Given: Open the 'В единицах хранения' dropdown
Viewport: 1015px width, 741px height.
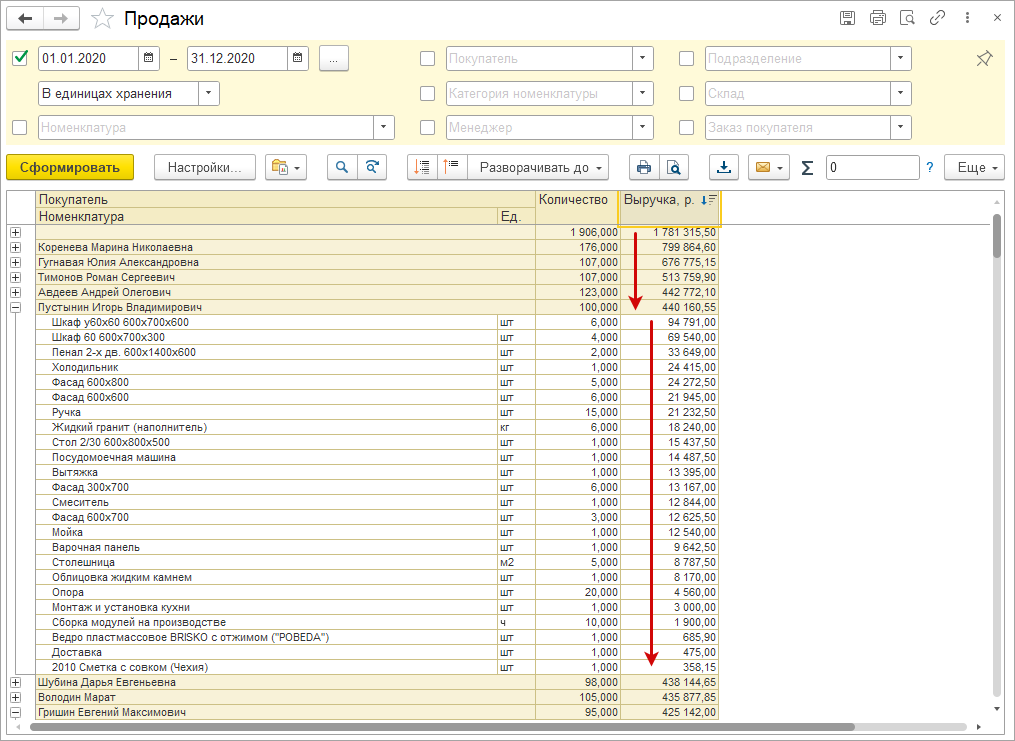Looking at the screenshot, I should 209,94.
